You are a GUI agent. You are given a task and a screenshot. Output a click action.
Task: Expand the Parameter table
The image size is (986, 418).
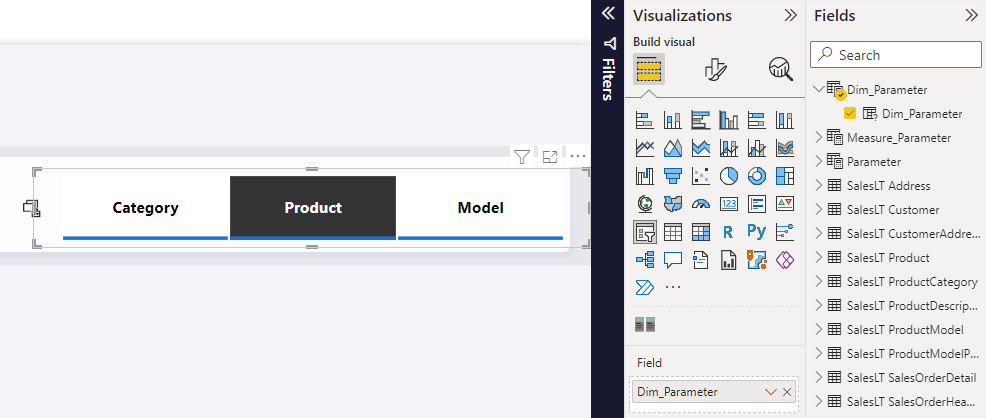coord(818,162)
